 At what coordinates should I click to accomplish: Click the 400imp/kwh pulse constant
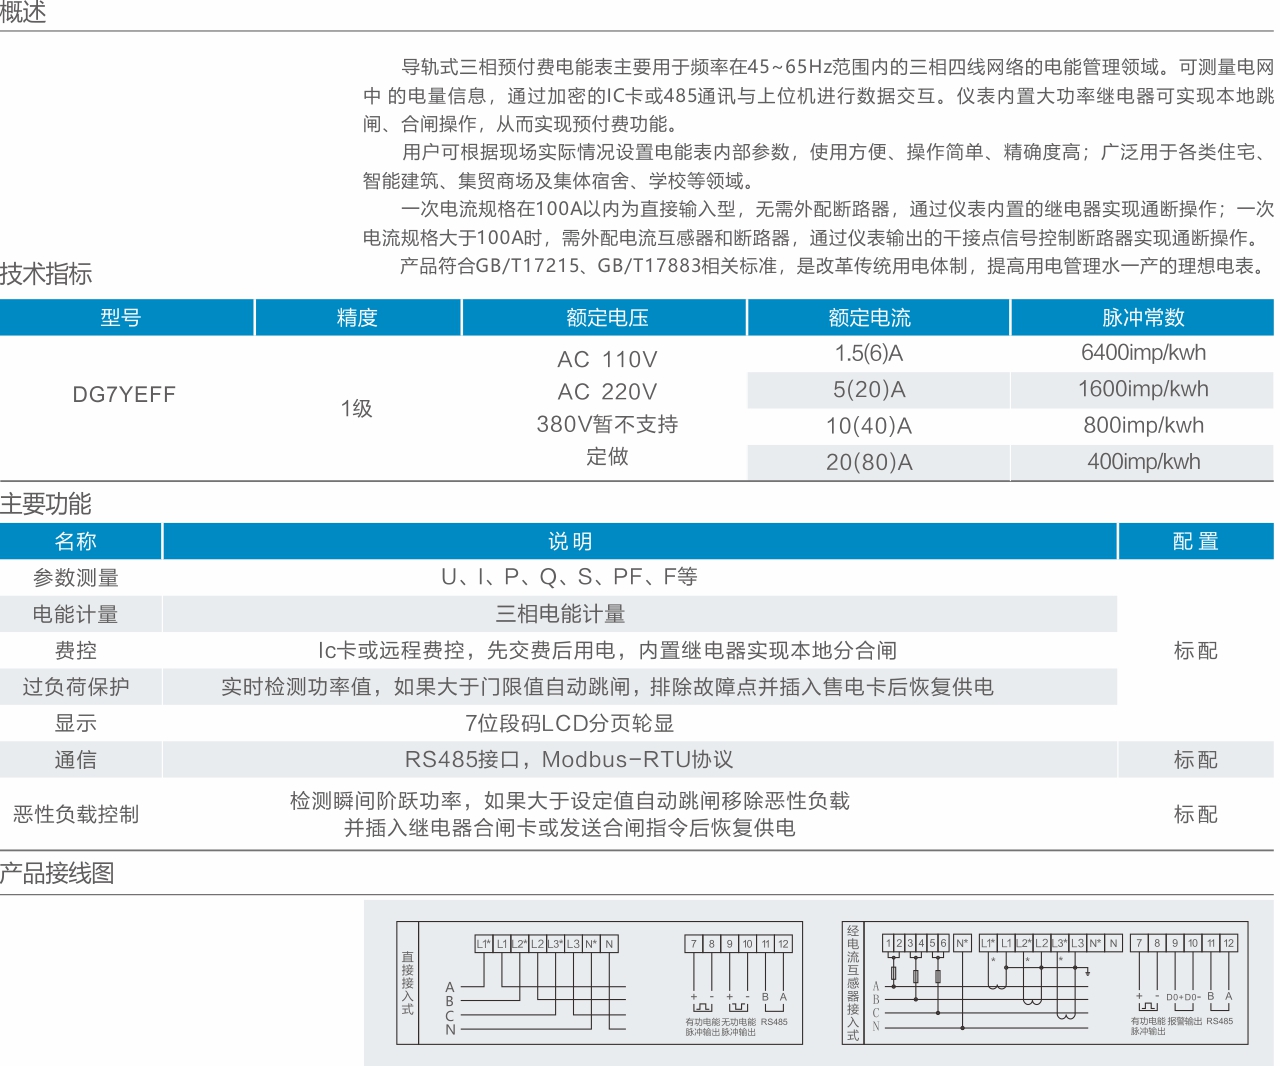coord(1143,462)
